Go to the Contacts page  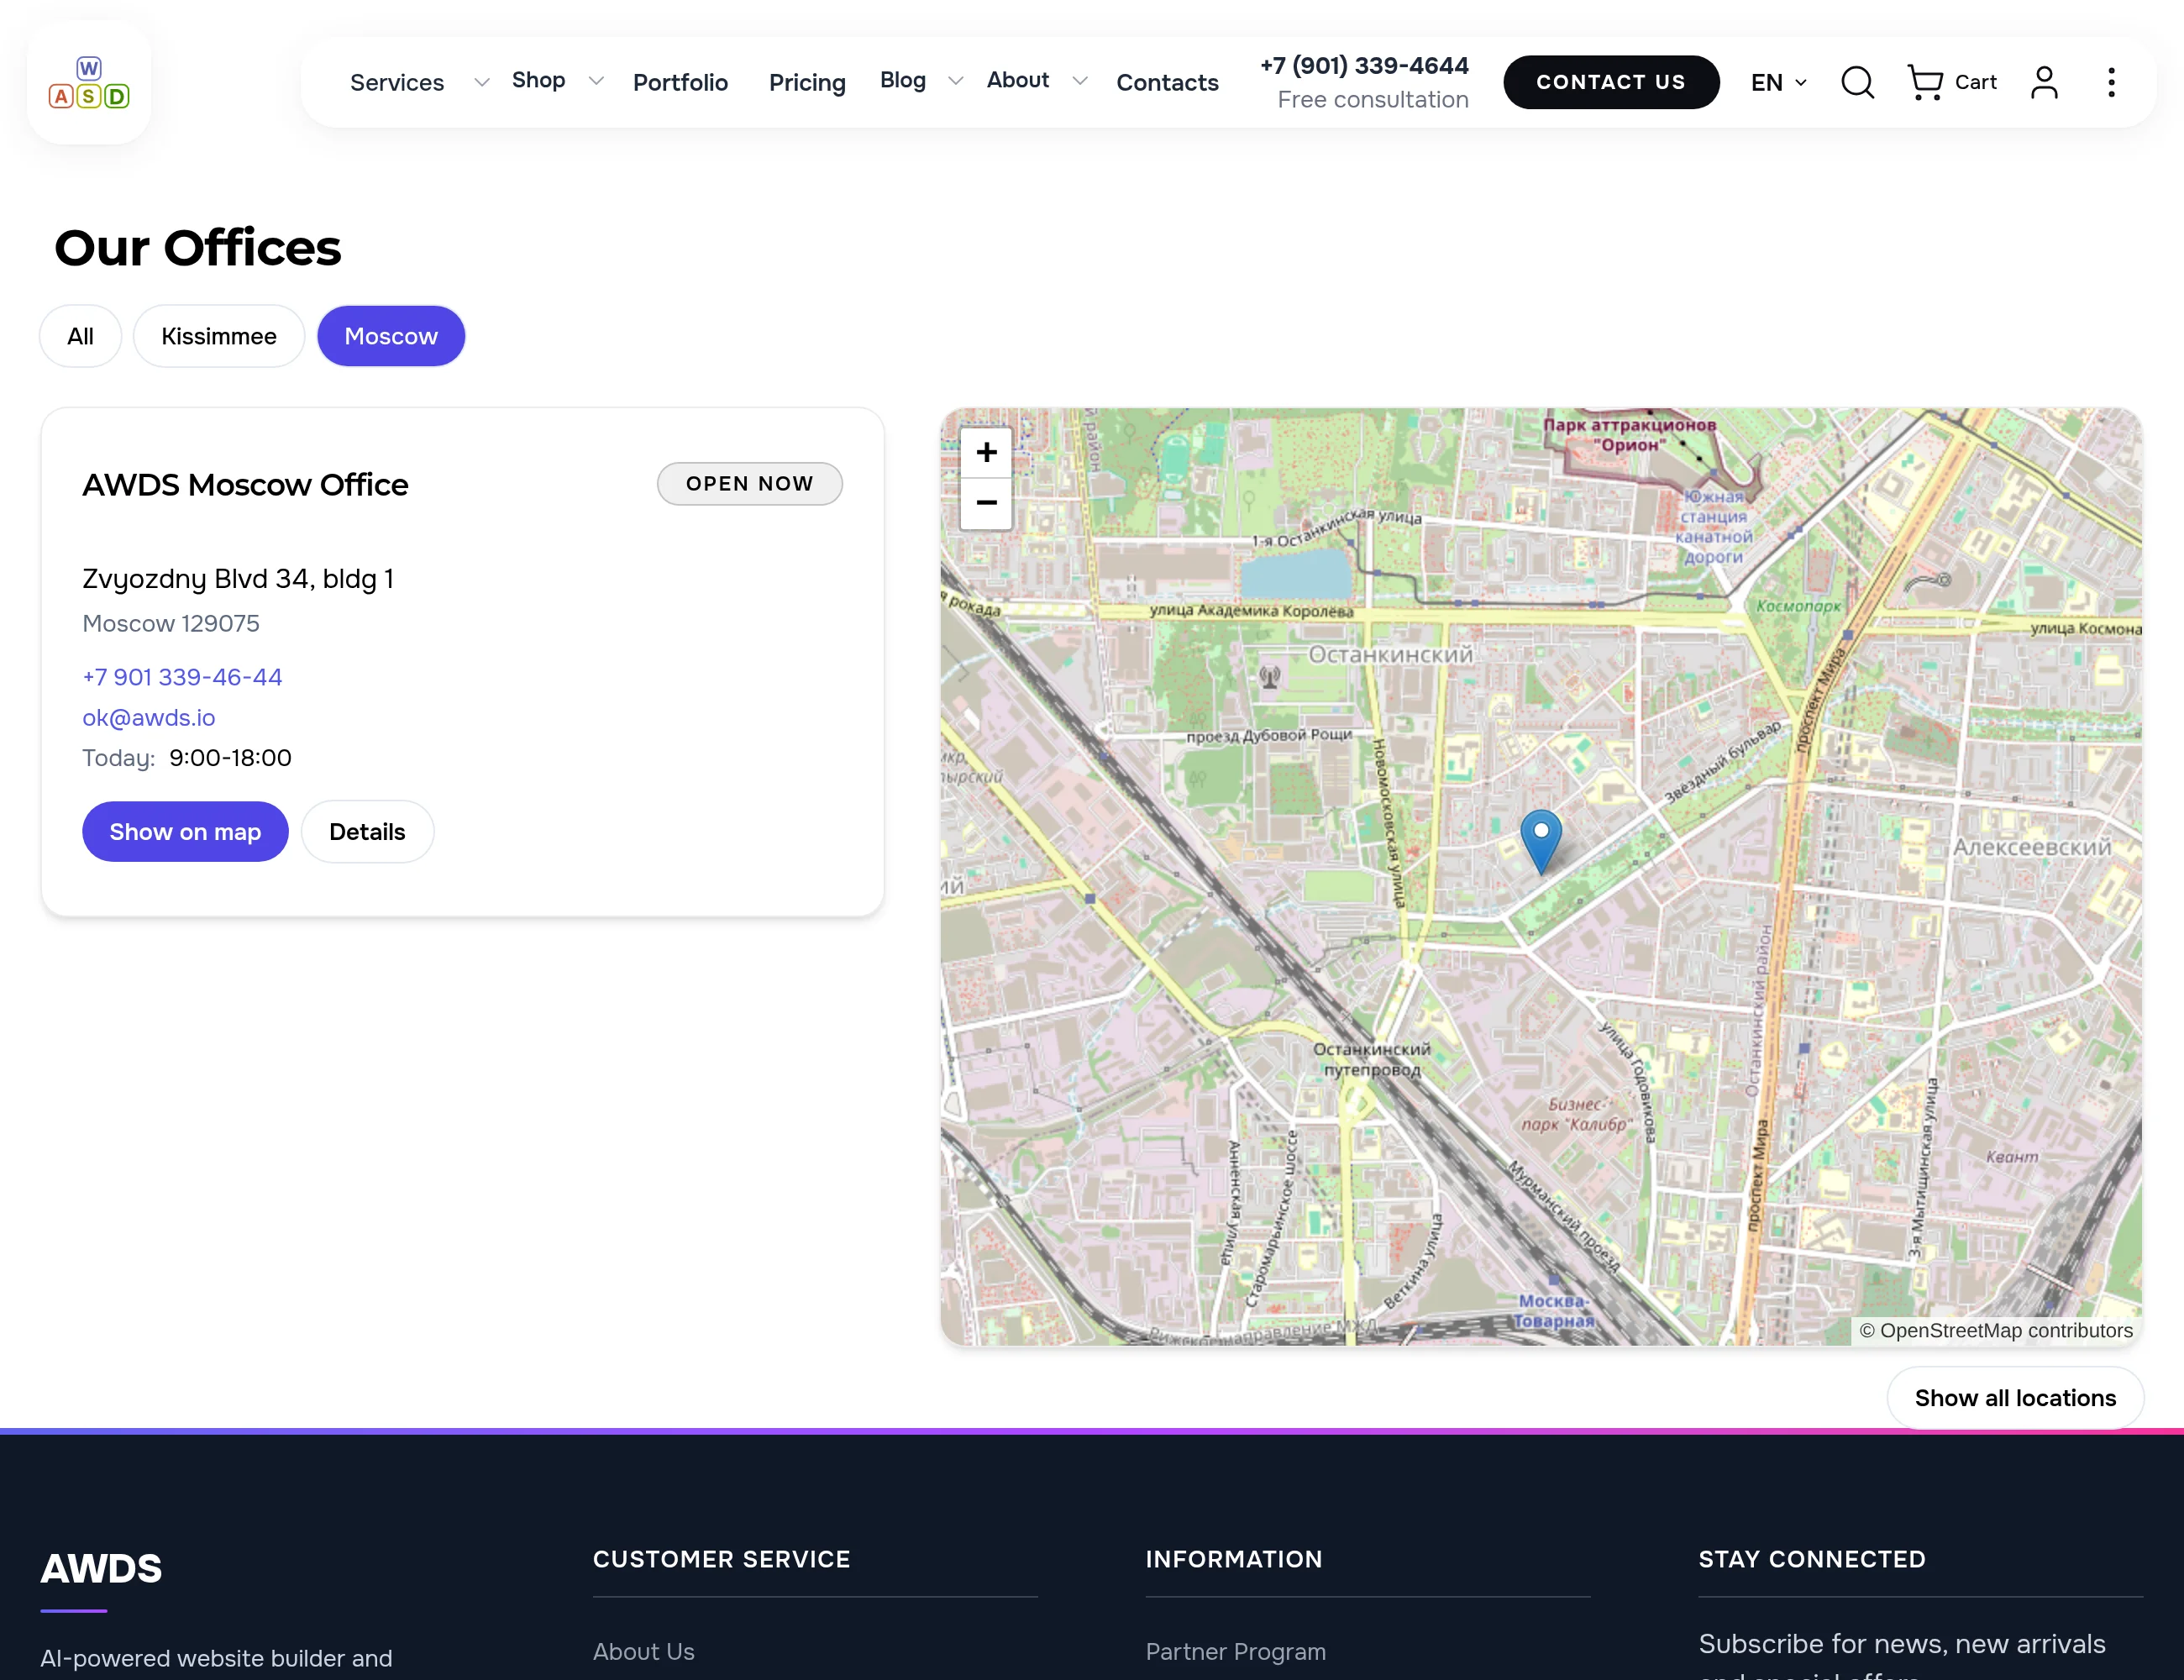coord(1167,82)
